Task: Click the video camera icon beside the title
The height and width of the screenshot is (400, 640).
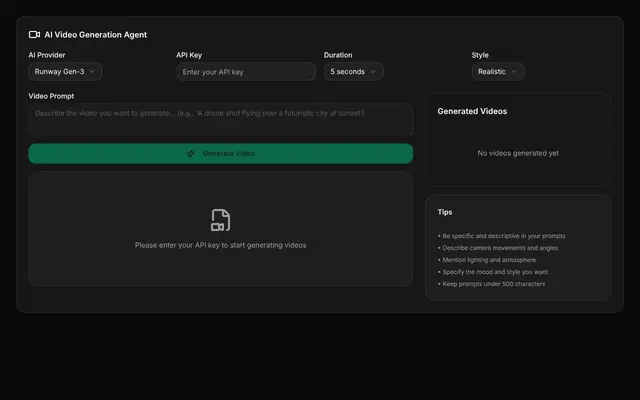Action: pos(34,35)
